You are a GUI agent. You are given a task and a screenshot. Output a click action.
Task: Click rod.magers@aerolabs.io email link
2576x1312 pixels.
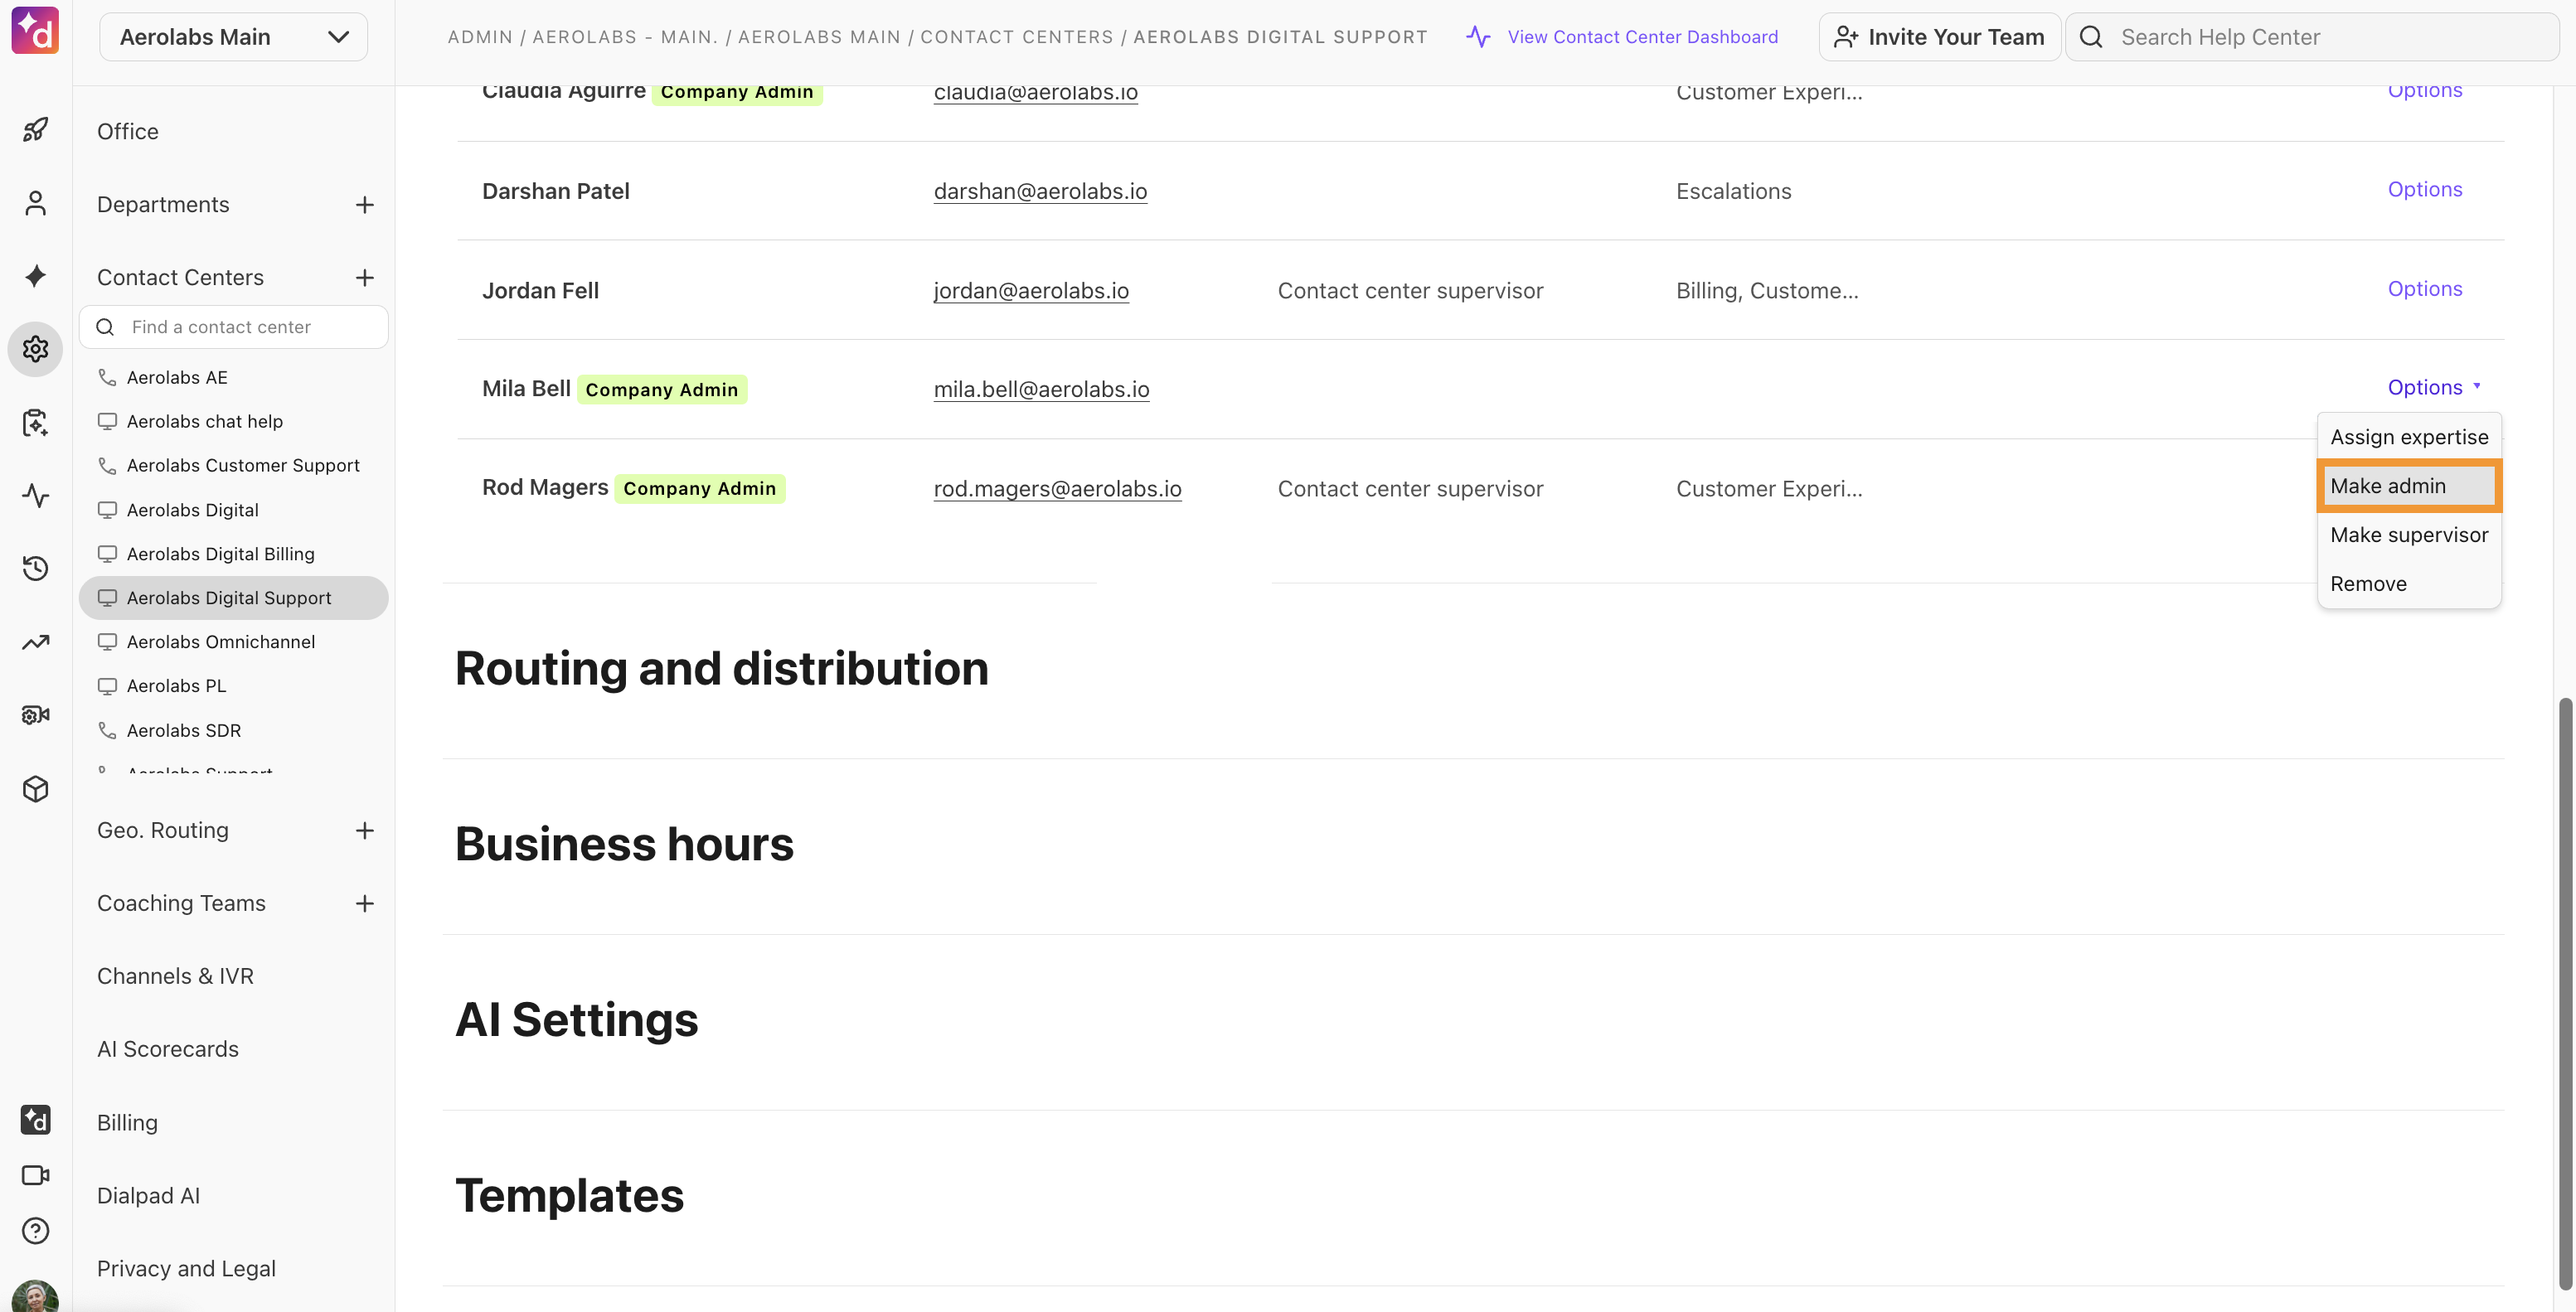tap(1057, 489)
